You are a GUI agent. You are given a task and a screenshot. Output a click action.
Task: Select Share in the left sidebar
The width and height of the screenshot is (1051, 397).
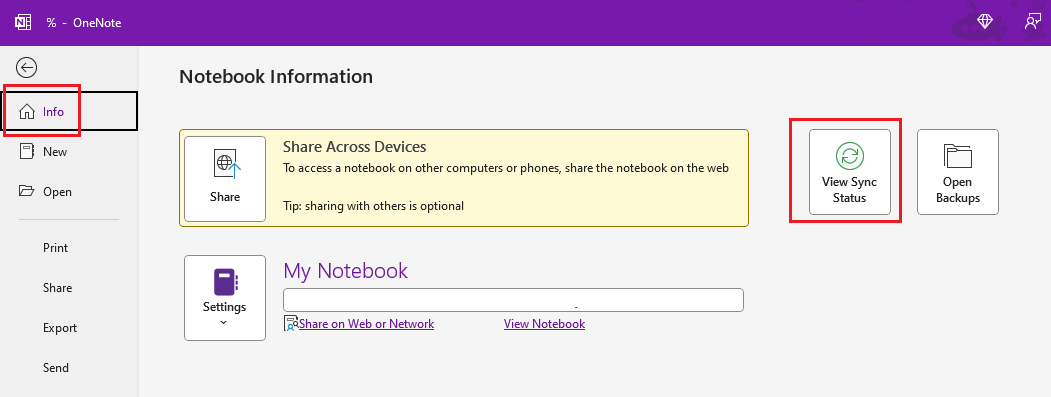58,288
